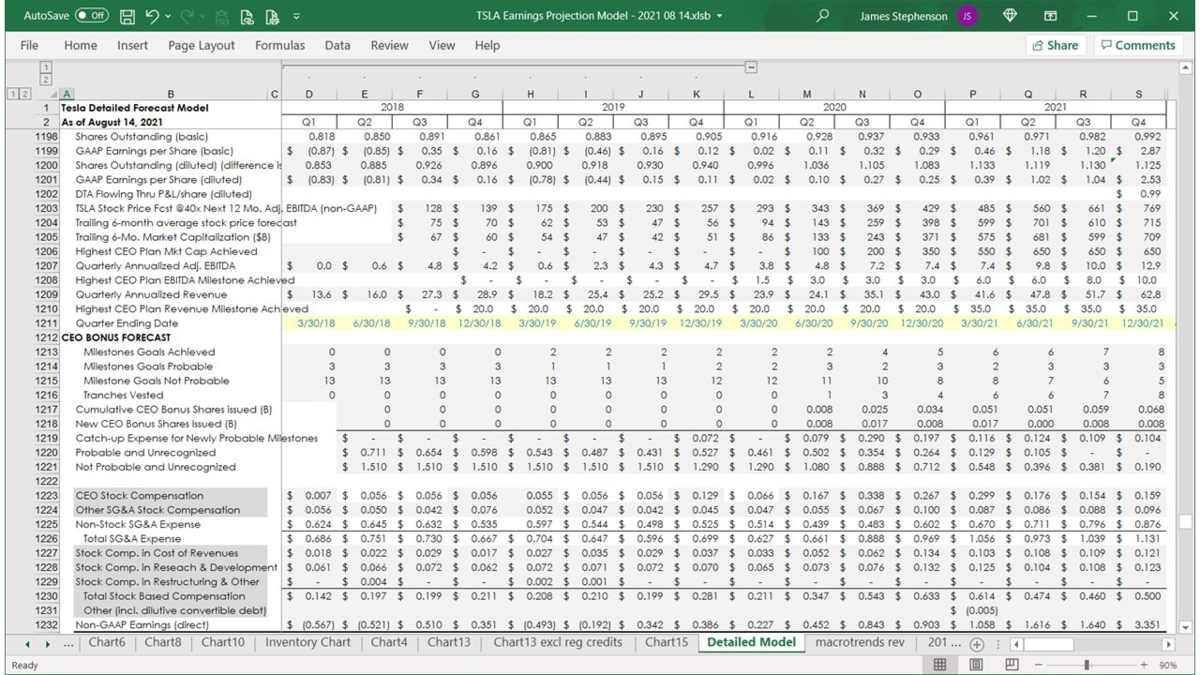Screen dimensions: 1200x675
Task: Click the diamond premium icon
Action: point(1009,16)
